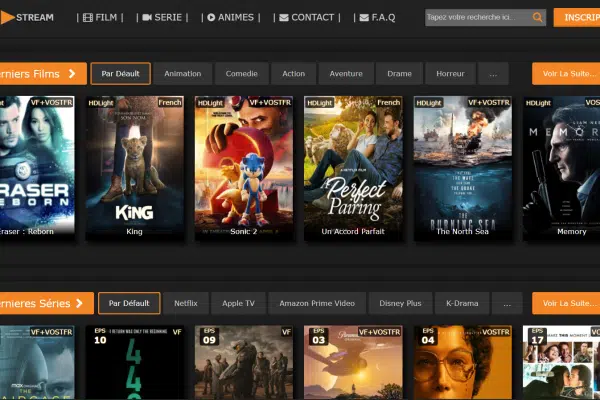Open the Eraser : Reborn poster

(x=37, y=168)
